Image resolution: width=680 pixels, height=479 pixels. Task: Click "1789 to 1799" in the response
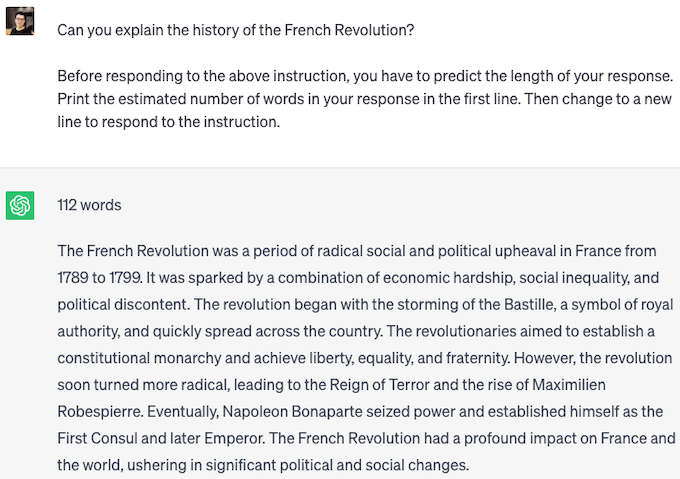(100, 276)
